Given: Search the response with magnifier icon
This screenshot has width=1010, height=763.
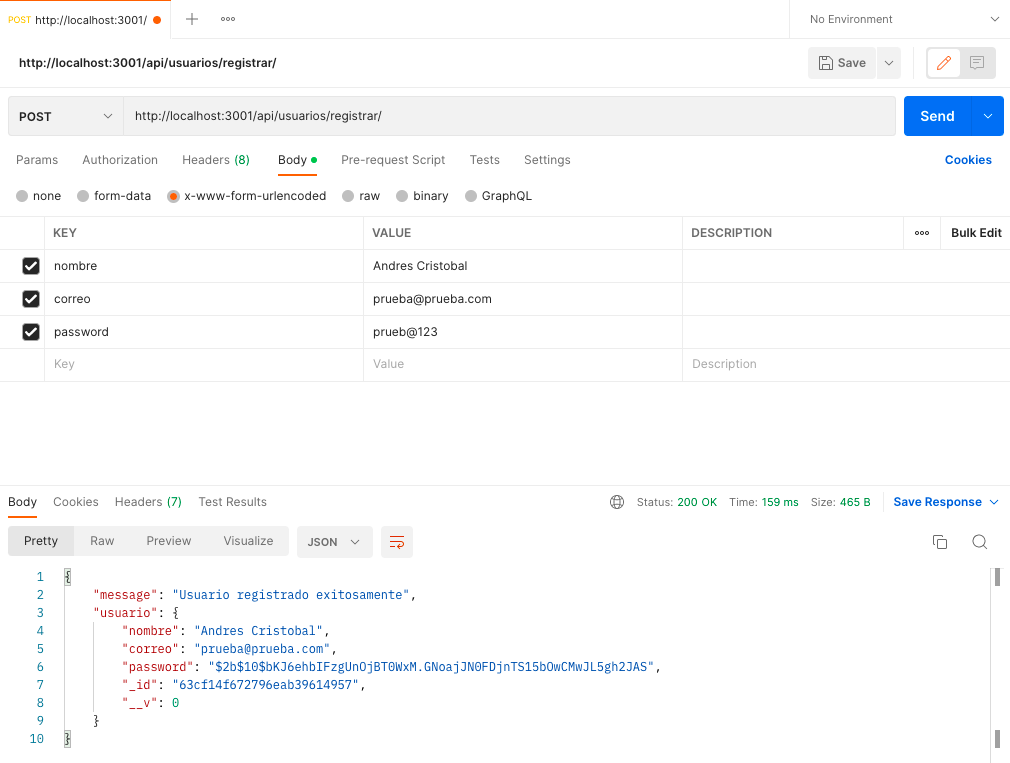Looking at the screenshot, I should tap(980, 542).
